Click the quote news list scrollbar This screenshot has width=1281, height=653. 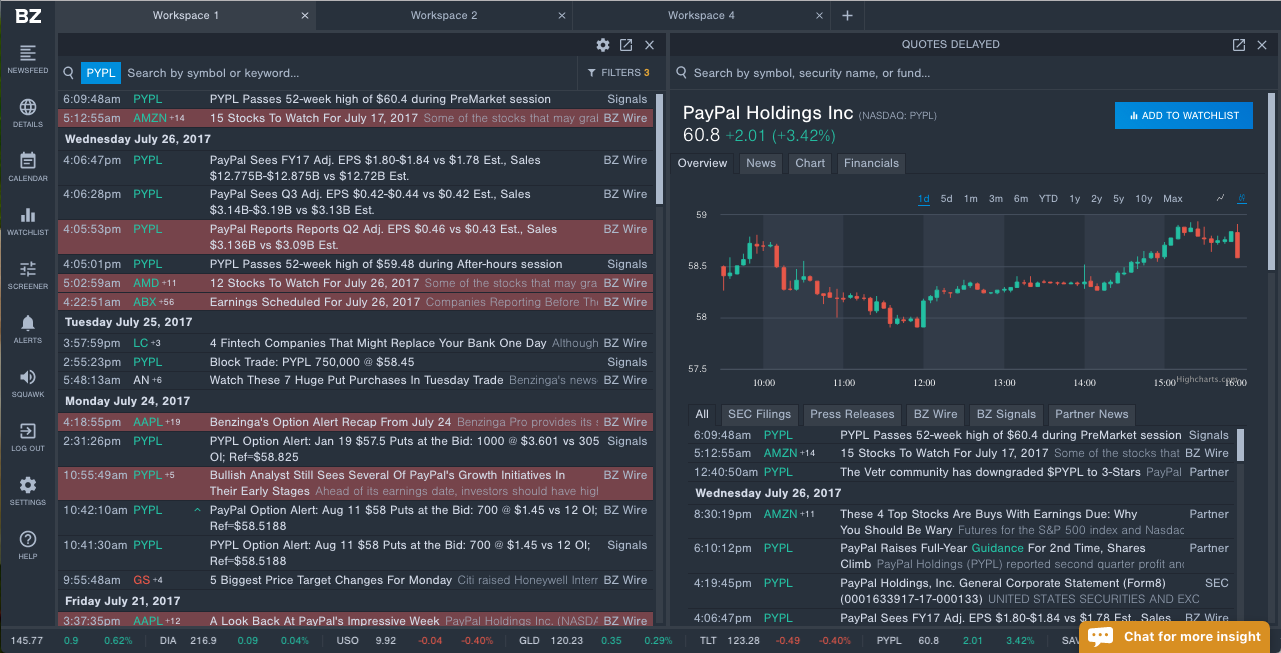point(1241,445)
